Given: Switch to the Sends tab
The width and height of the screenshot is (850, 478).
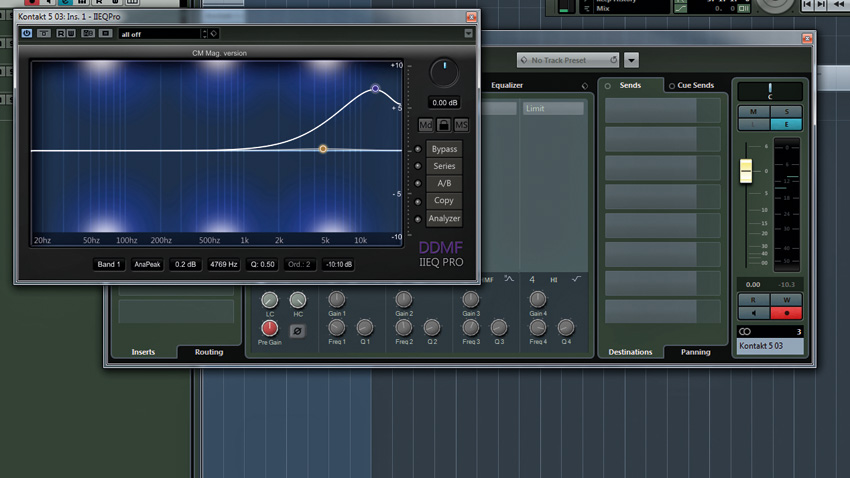Looking at the screenshot, I should (630, 85).
